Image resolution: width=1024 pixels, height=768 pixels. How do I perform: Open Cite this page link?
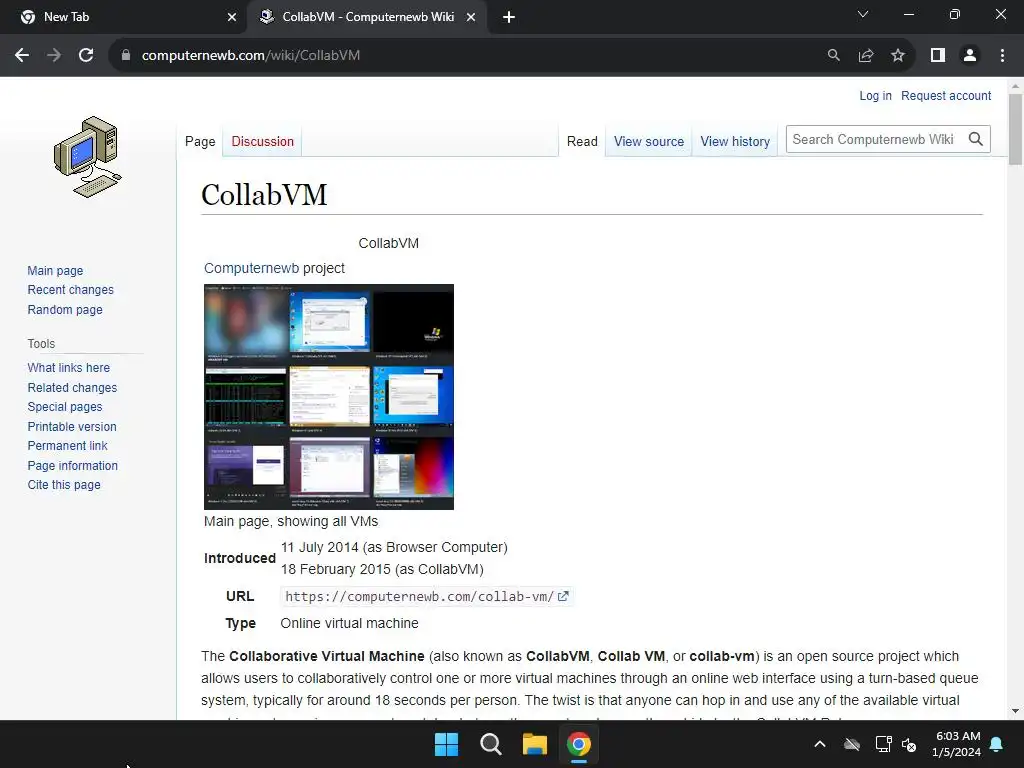click(64, 485)
